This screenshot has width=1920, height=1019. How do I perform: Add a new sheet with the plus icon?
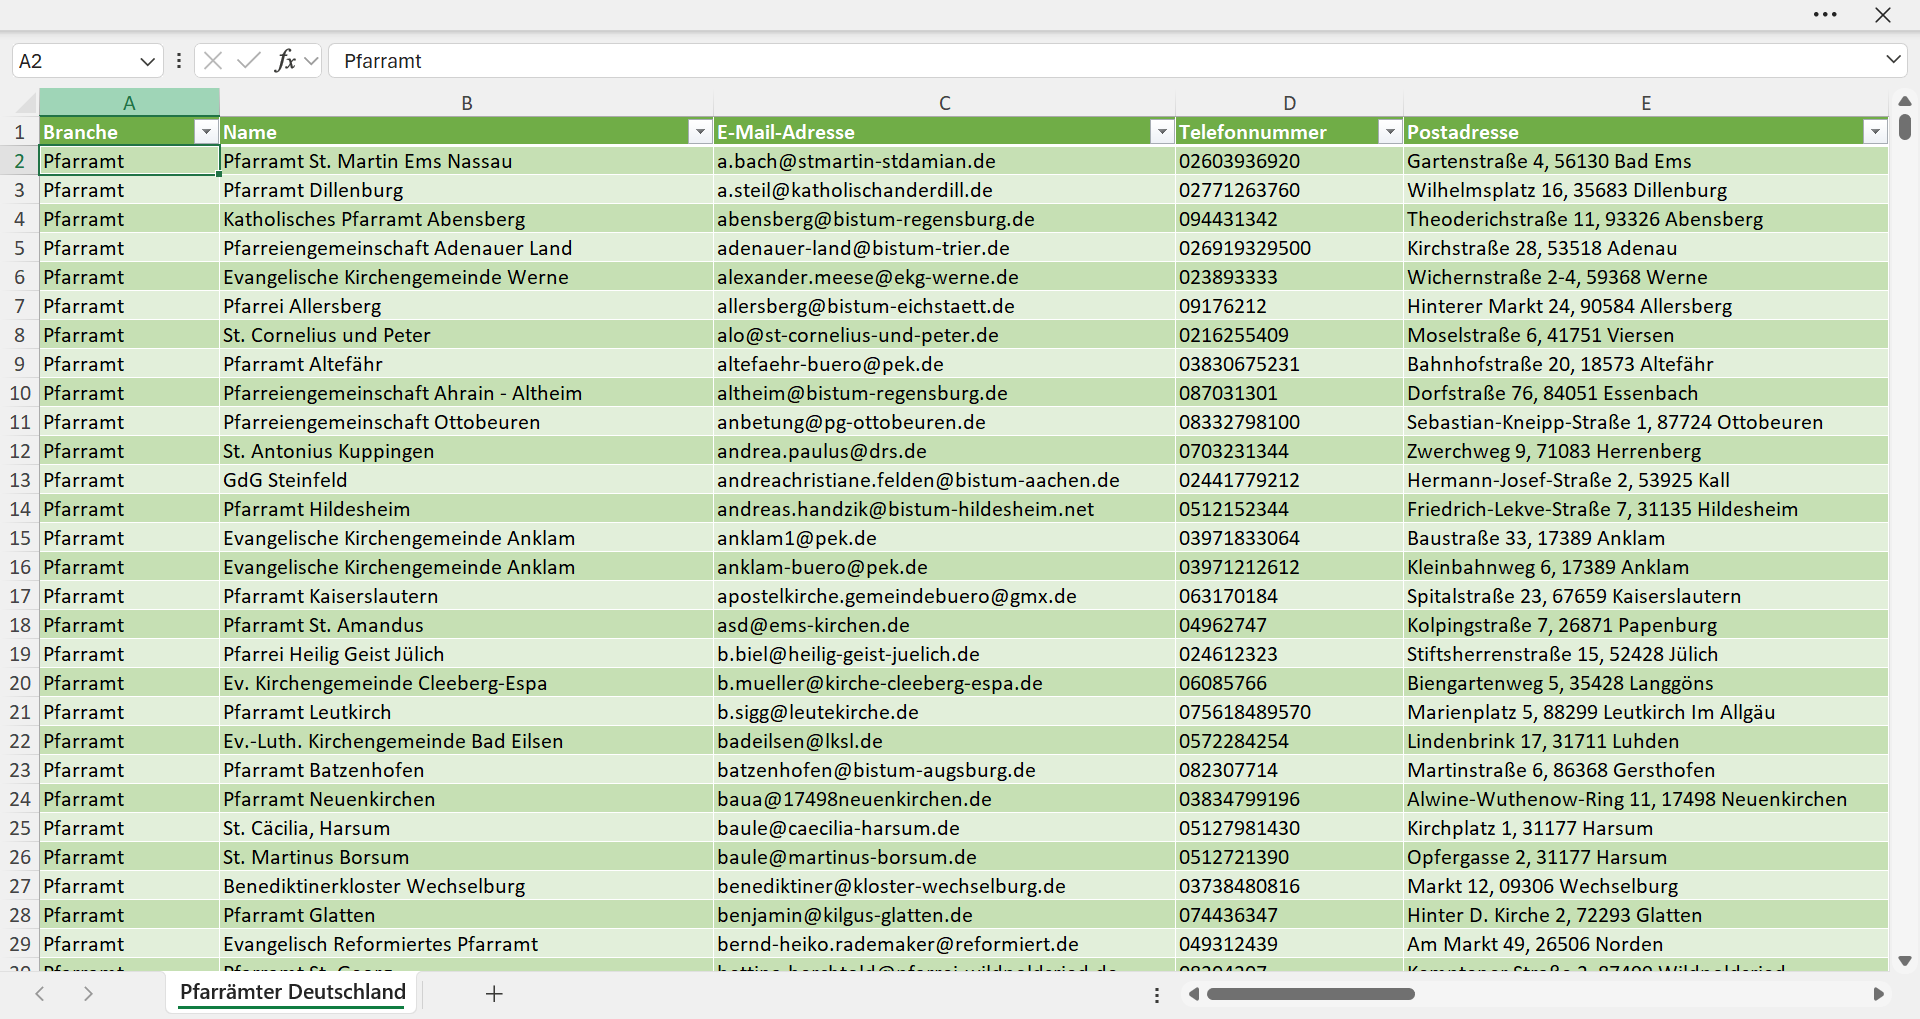(x=494, y=993)
